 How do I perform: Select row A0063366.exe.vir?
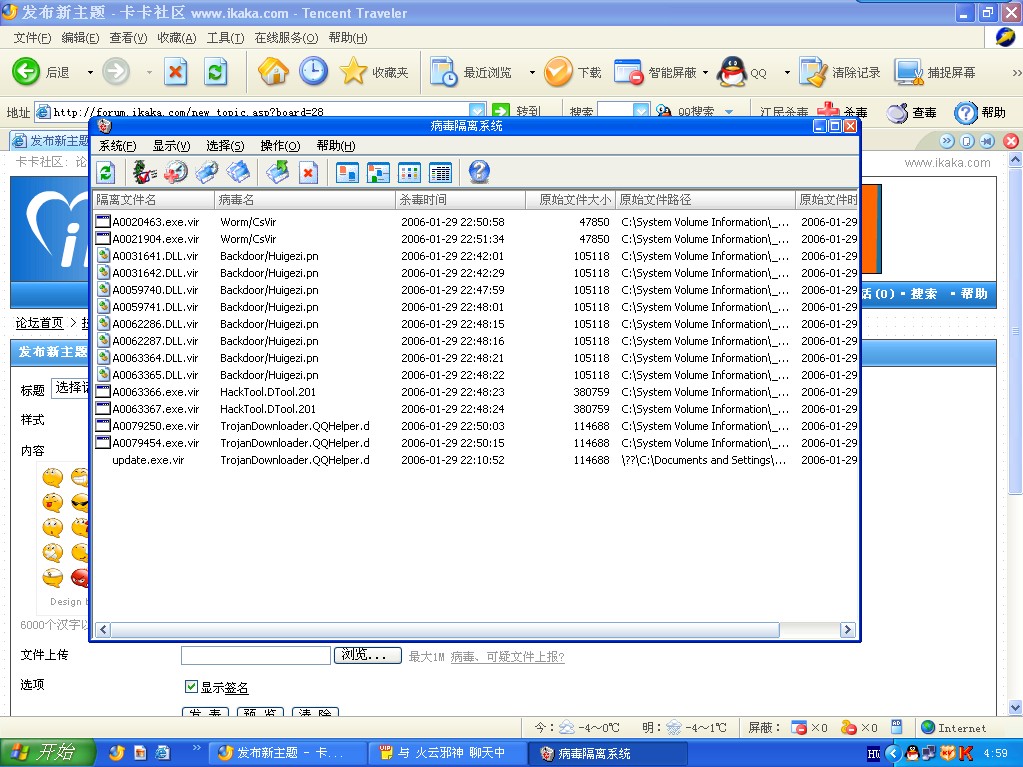click(476, 391)
